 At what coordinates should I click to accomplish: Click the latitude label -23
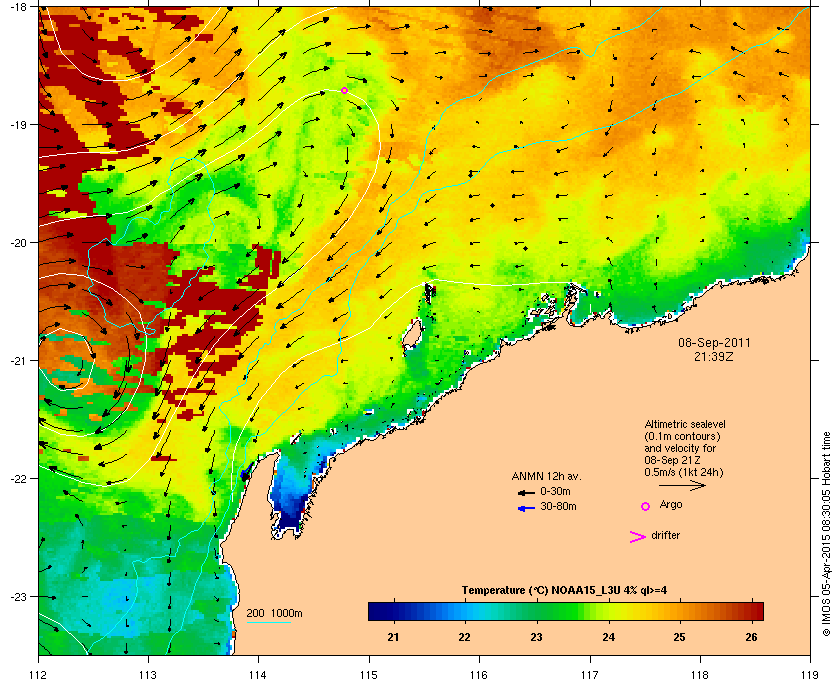pyautogui.click(x=18, y=596)
